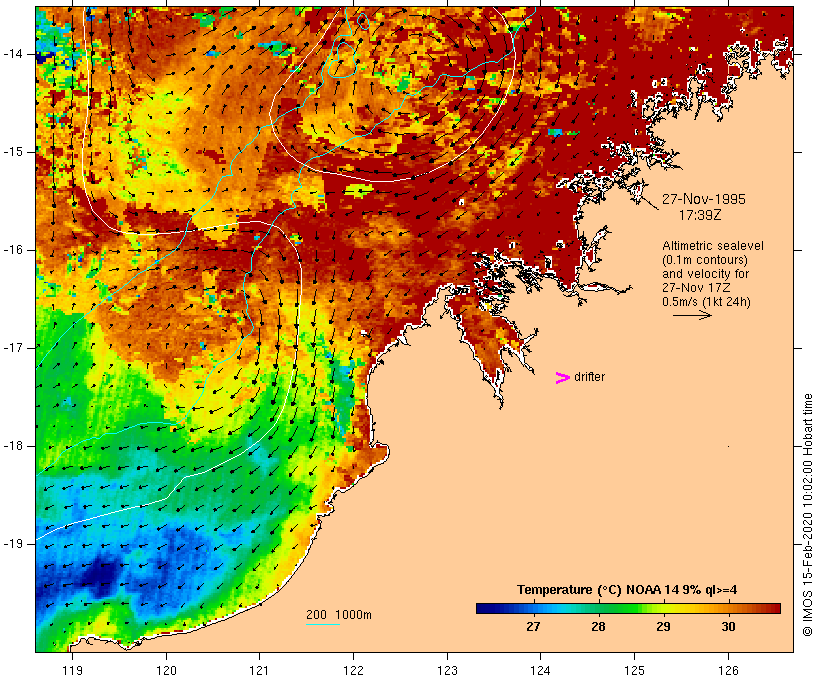Click the '27-Nov 17Z' caption line

pos(697,288)
